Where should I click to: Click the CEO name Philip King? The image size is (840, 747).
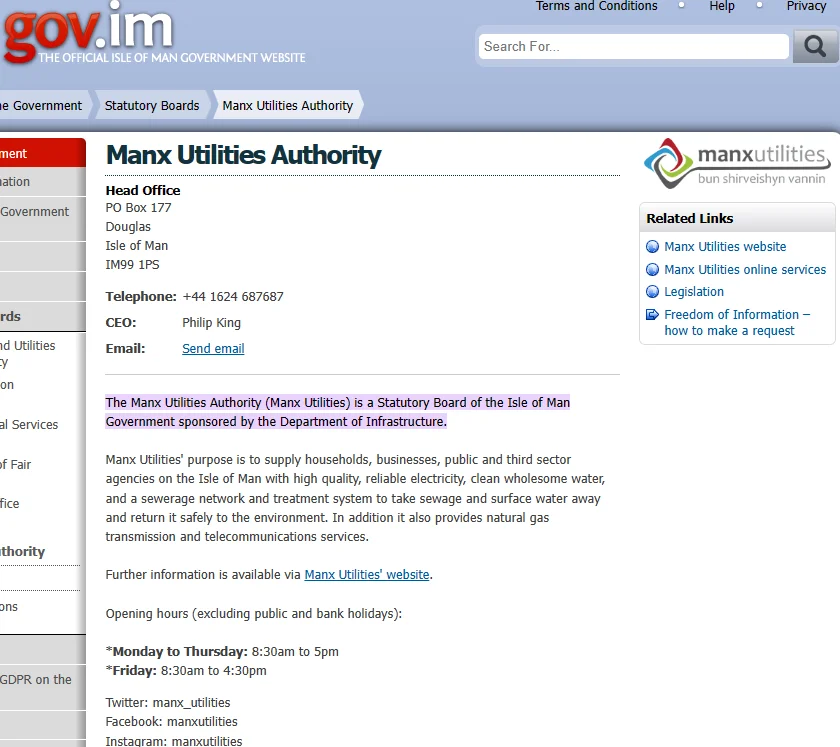[212, 323]
